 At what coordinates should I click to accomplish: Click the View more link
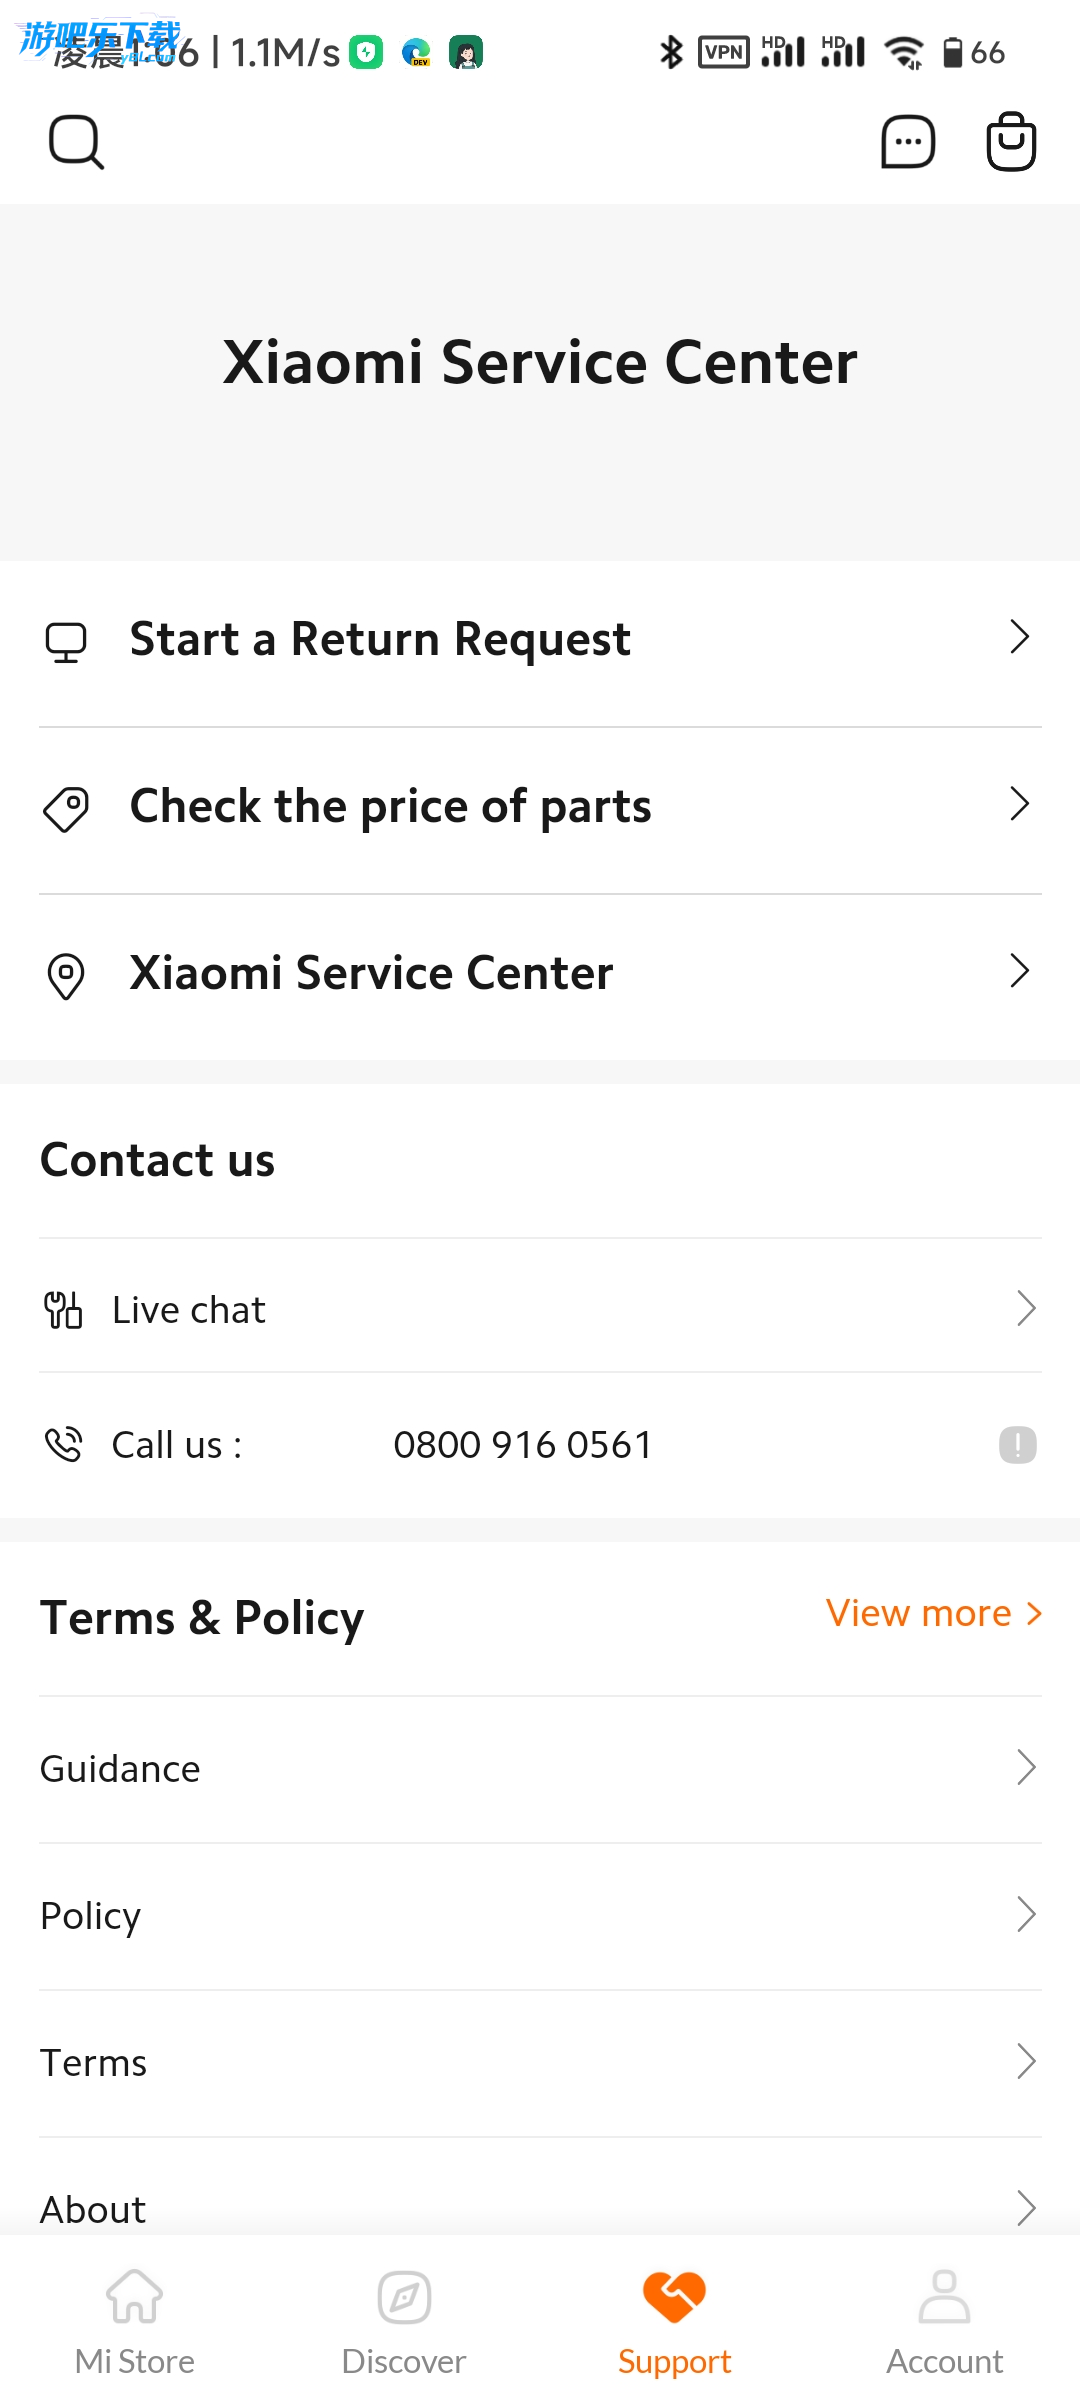click(x=933, y=1613)
